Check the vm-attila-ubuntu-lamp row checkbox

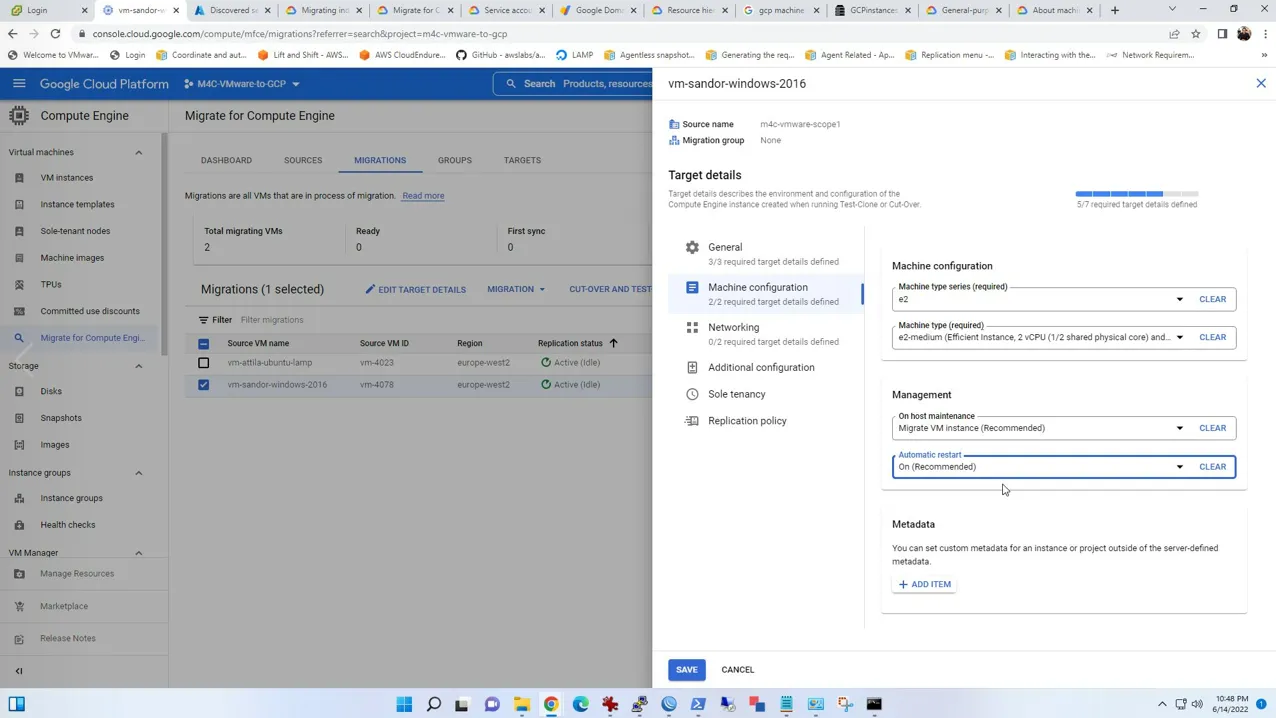[204, 363]
